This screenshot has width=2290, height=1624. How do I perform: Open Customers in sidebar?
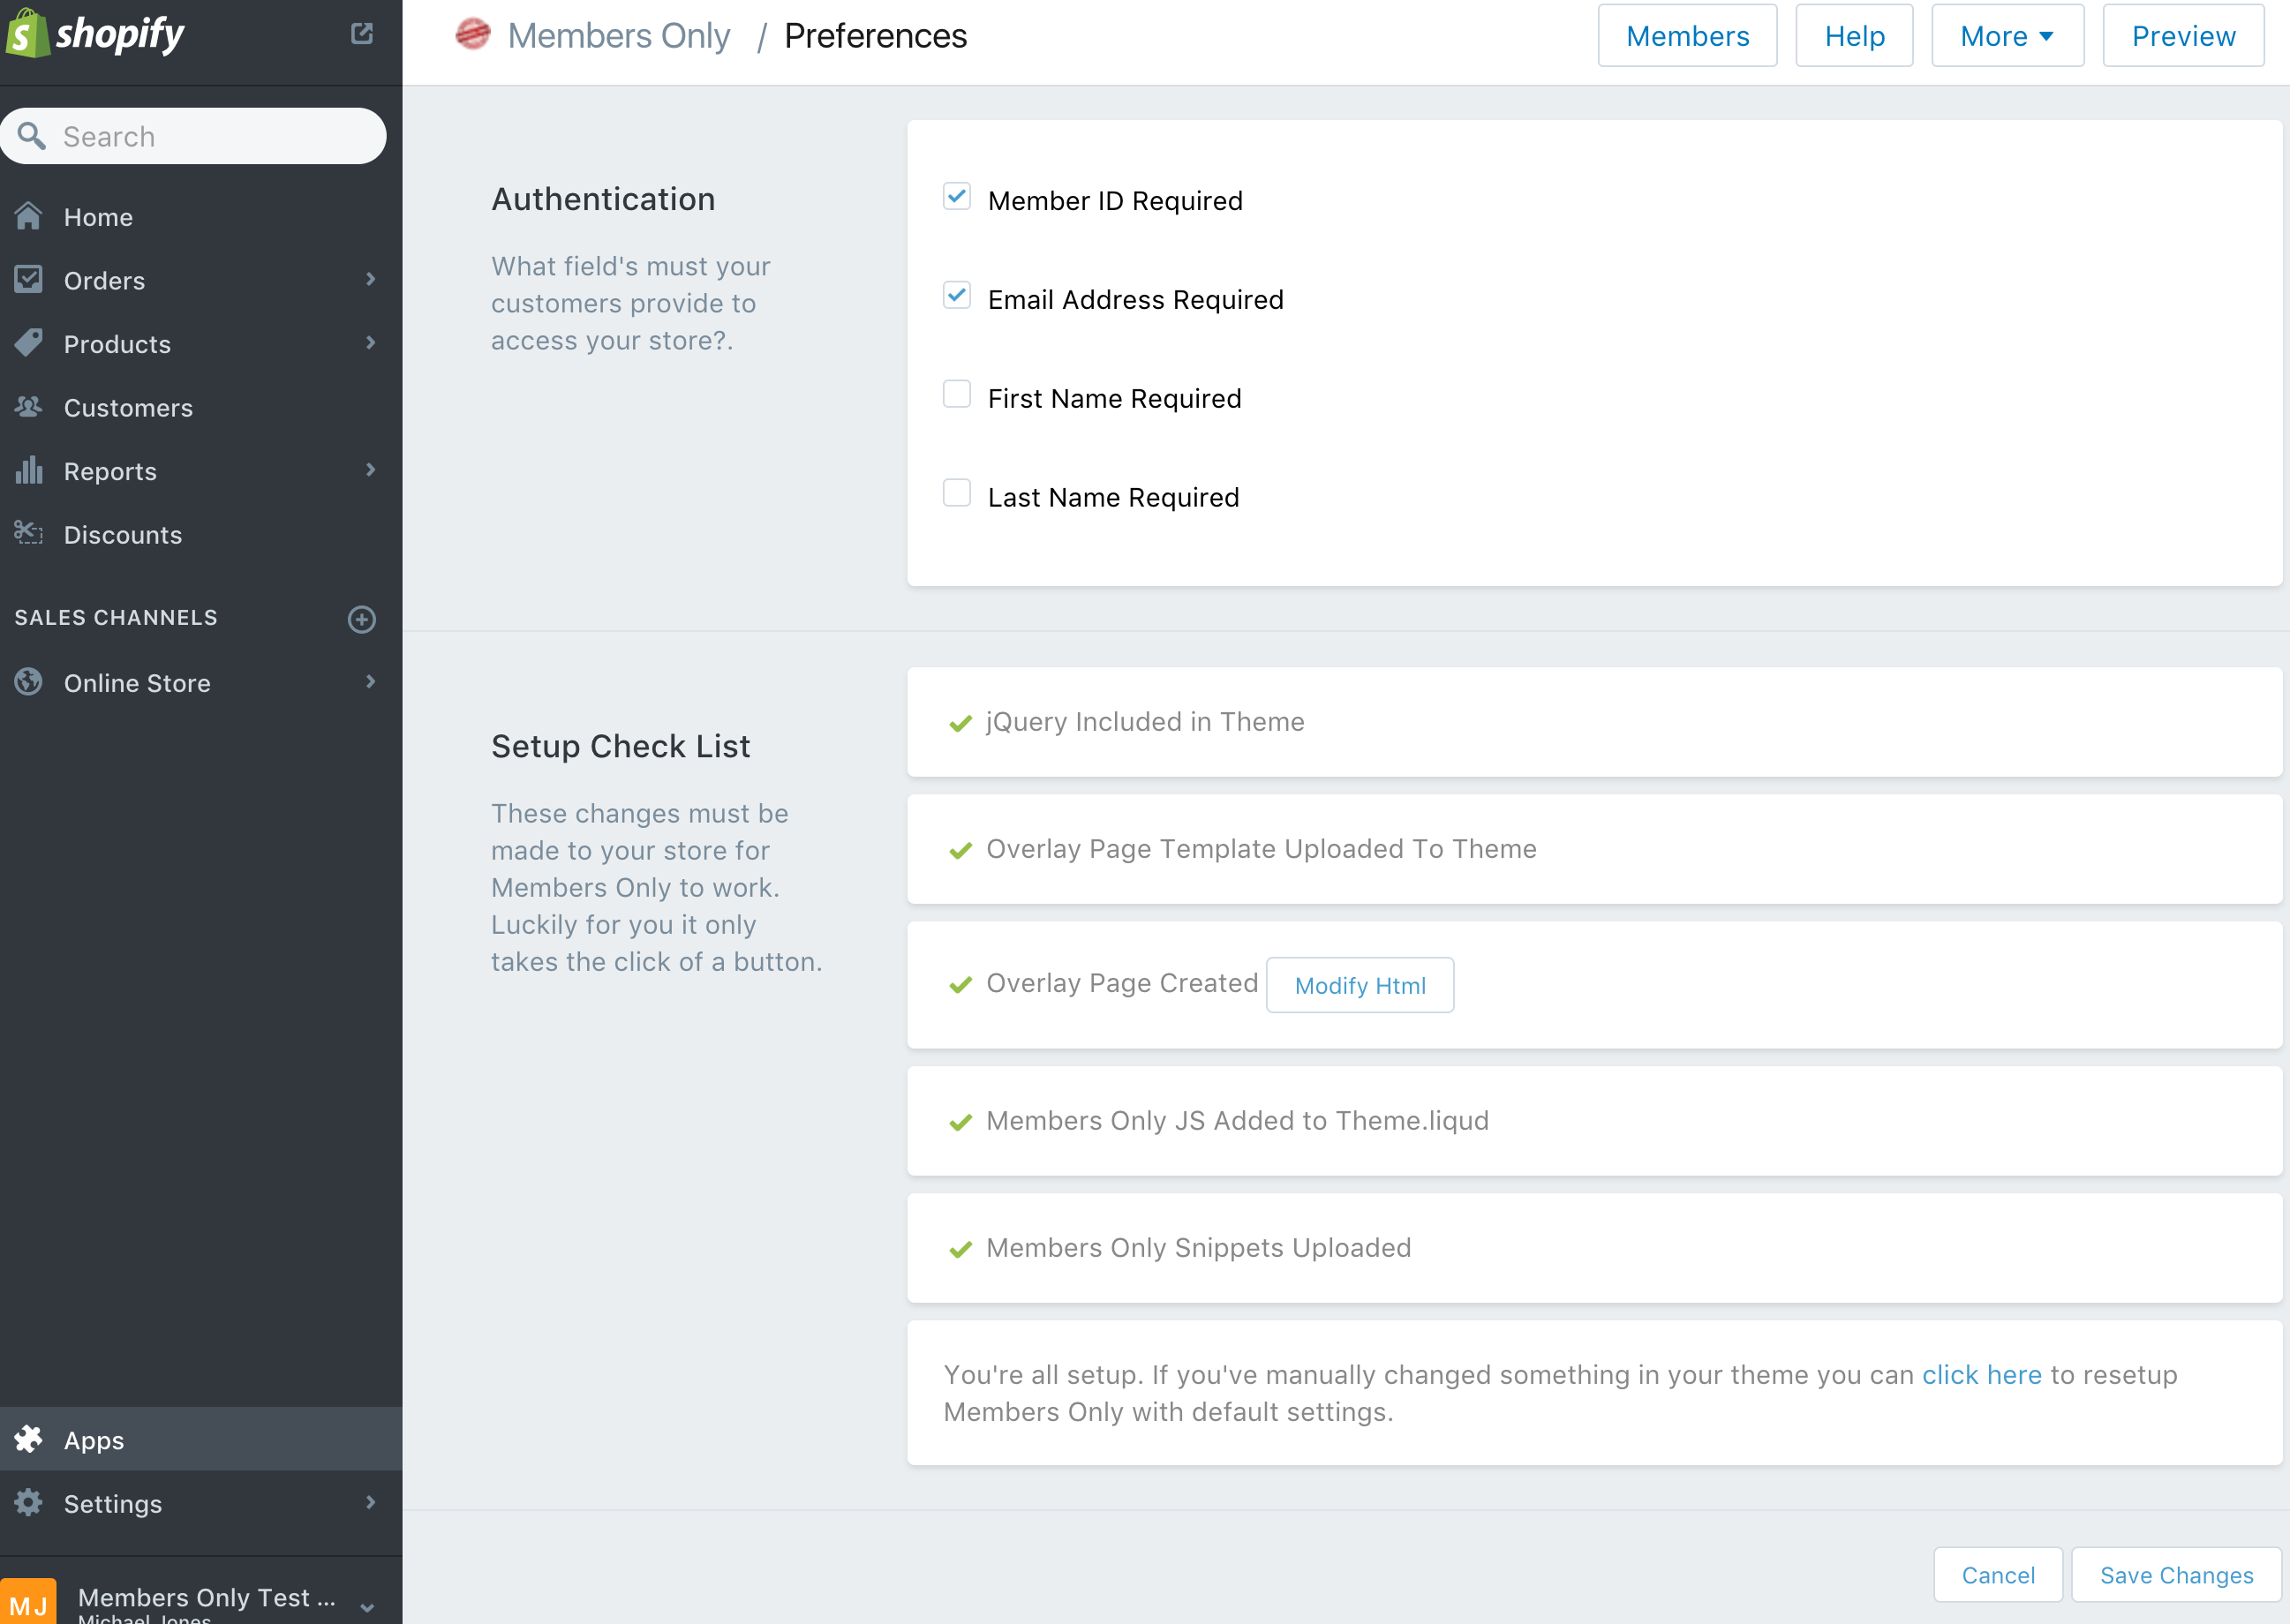click(x=201, y=407)
